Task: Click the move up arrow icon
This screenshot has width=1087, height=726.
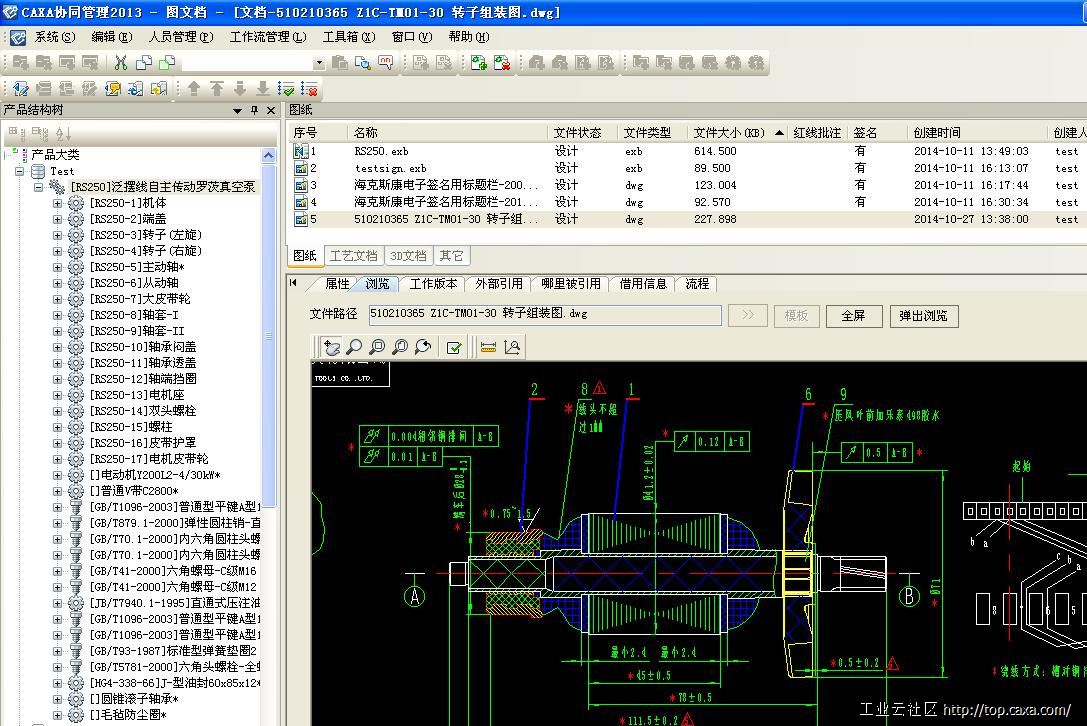Action: pyautogui.click(x=194, y=89)
